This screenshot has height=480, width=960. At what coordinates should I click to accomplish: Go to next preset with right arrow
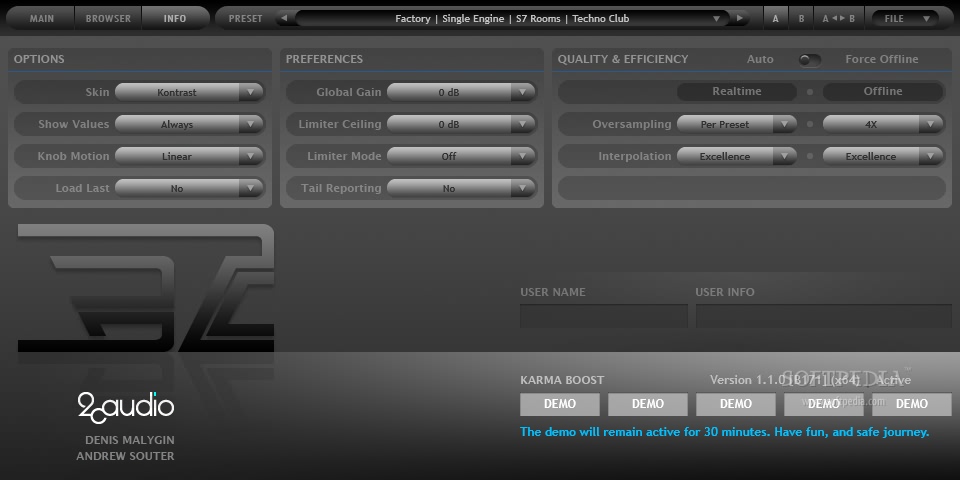coord(740,18)
